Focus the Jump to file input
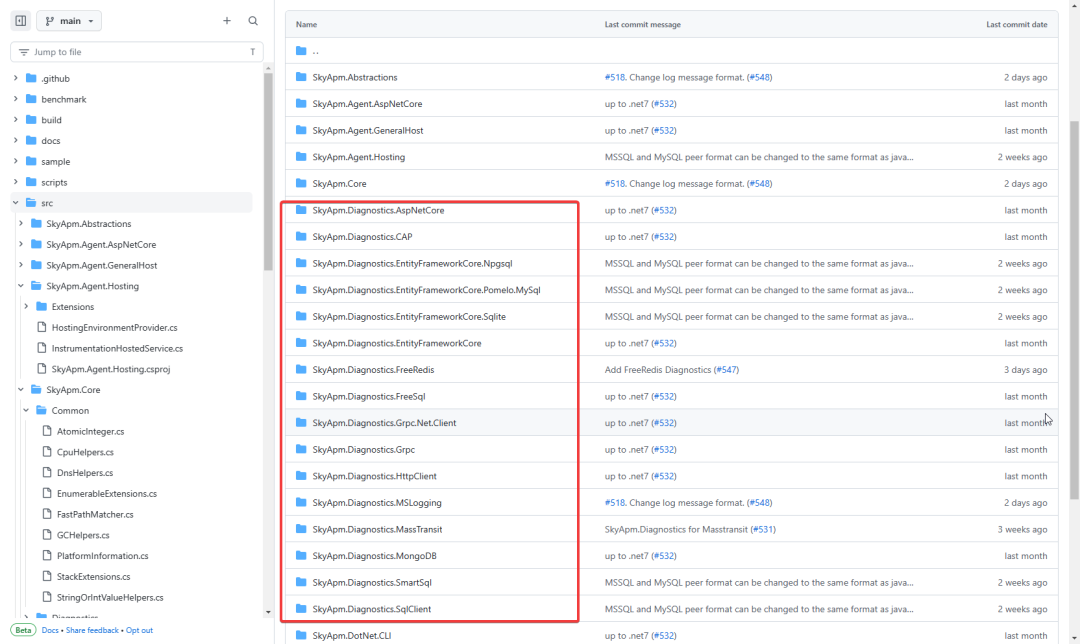The width and height of the screenshot is (1080, 644). (x=136, y=52)
